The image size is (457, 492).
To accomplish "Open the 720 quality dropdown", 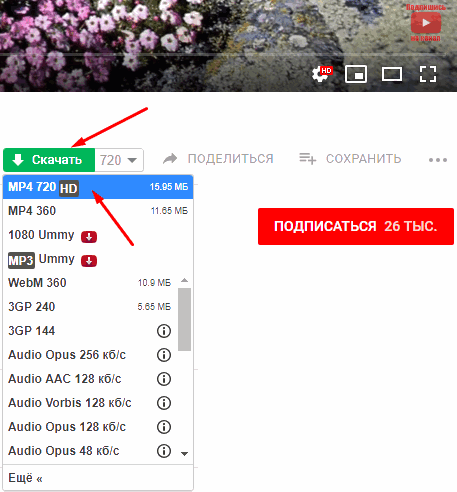I will [x=119, y=160].
